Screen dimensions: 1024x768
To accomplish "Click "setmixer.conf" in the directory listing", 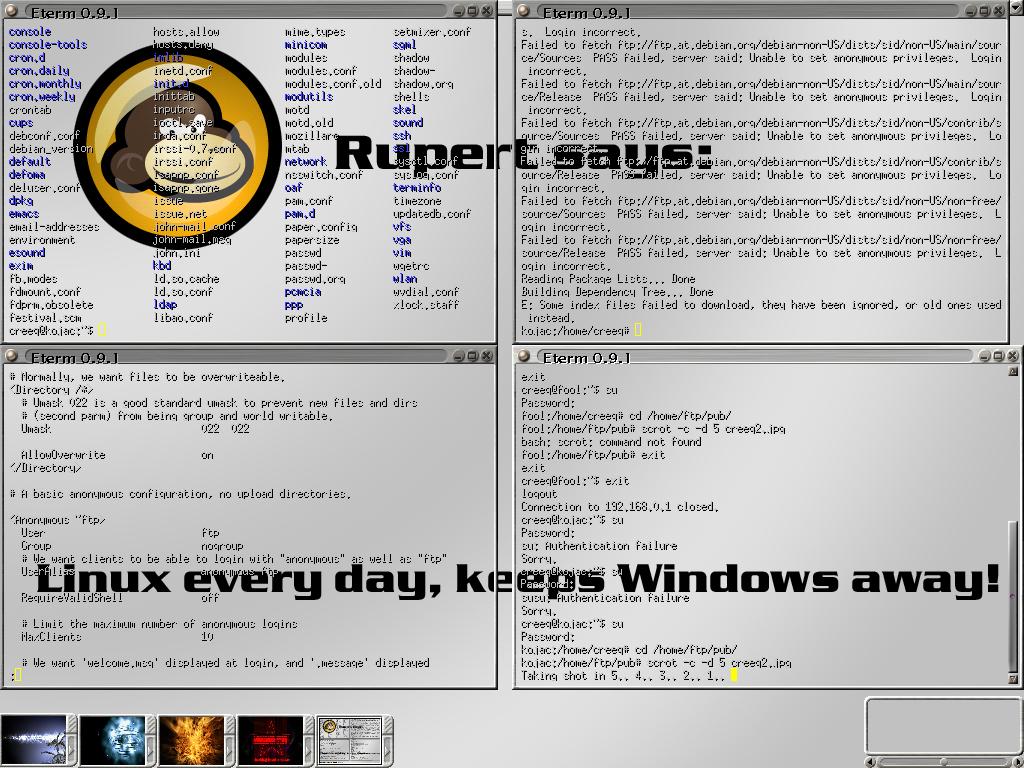I will click(432, 31).
